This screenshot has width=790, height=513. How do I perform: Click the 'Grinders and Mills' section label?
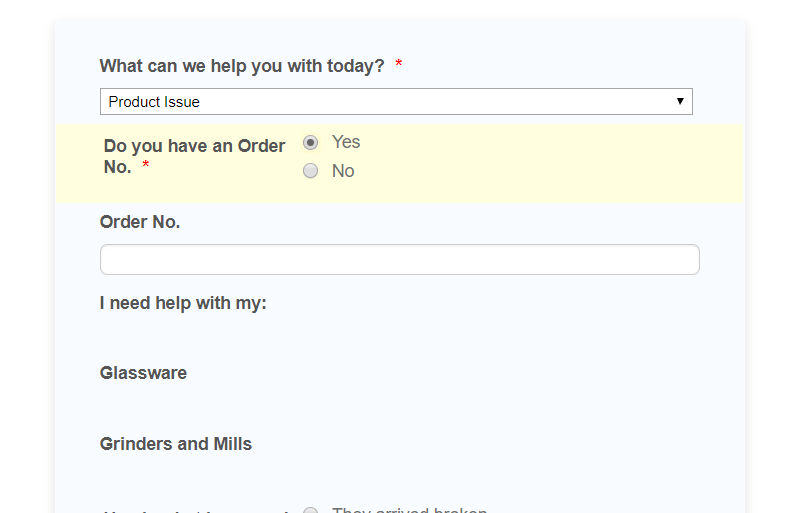tap(176, 444)
